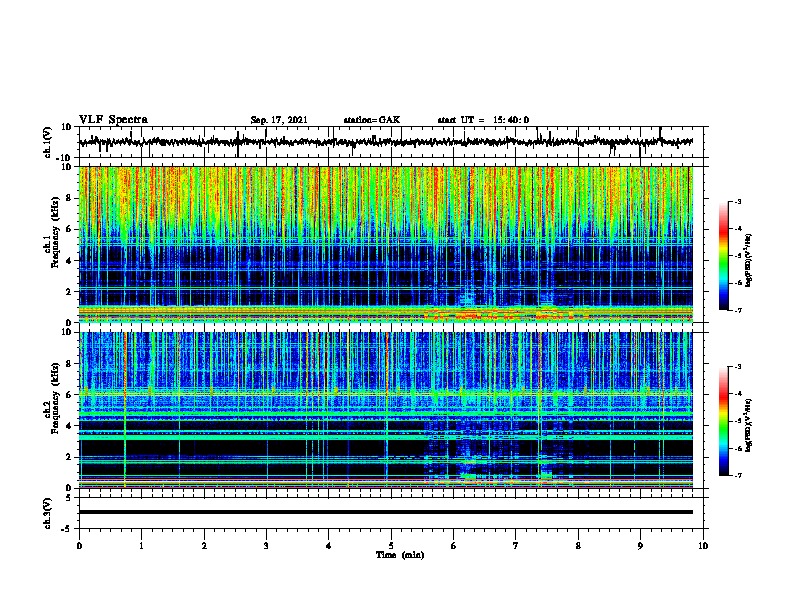Click time axis tick label "6"
792x612 pixels.
[454, 546]
